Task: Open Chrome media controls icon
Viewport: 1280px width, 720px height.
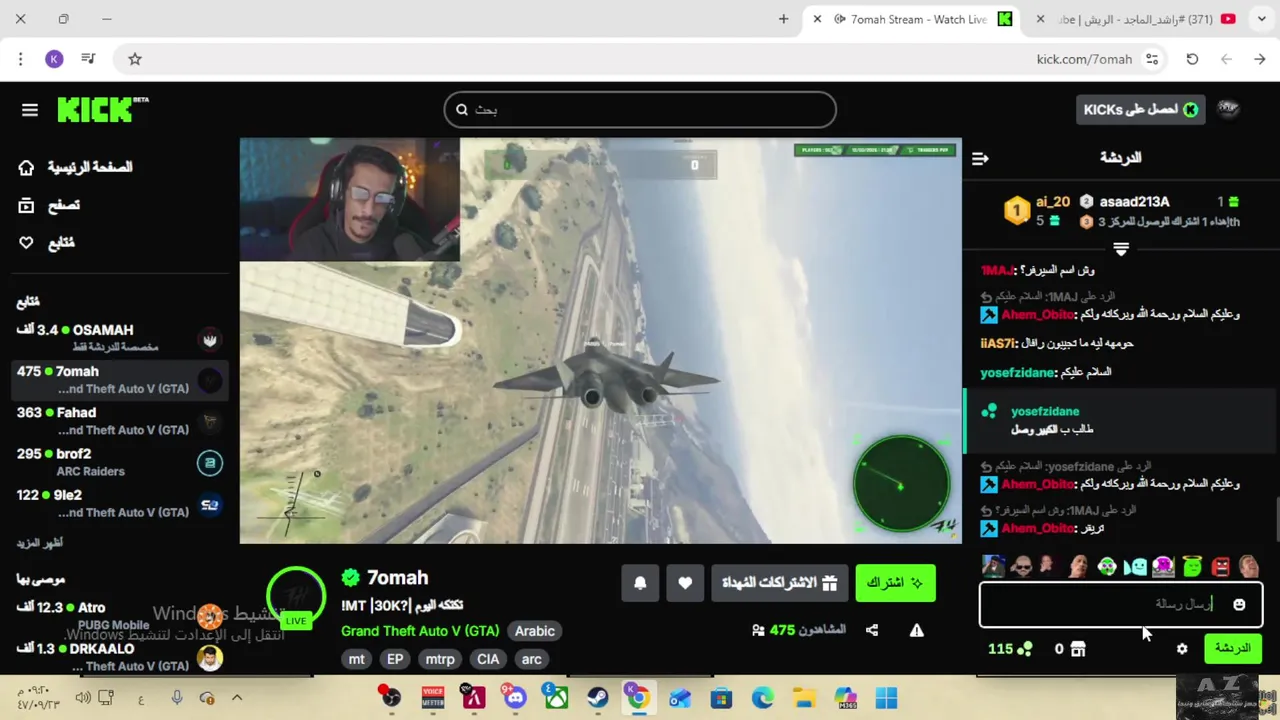Action: coord(88,59)
